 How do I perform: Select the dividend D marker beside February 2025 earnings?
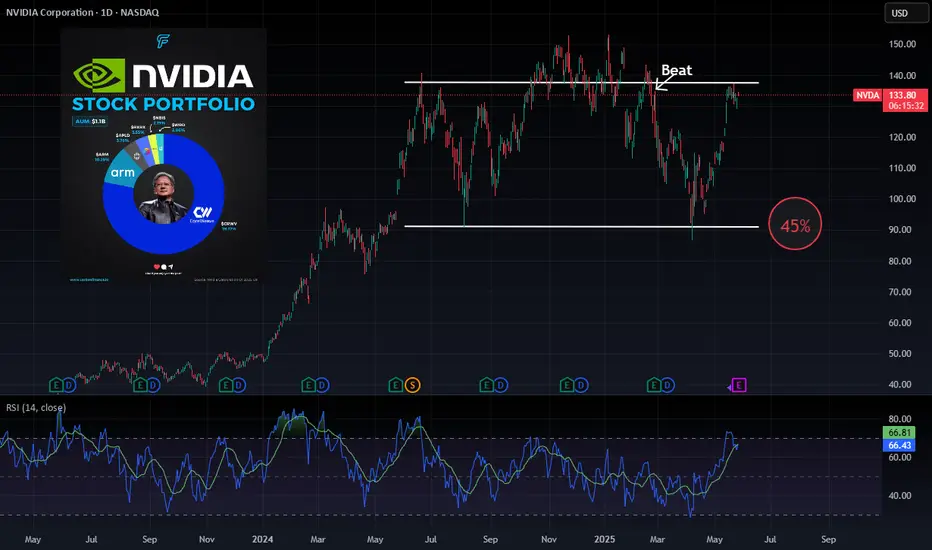pyautogui.click(x=667, y=385)
